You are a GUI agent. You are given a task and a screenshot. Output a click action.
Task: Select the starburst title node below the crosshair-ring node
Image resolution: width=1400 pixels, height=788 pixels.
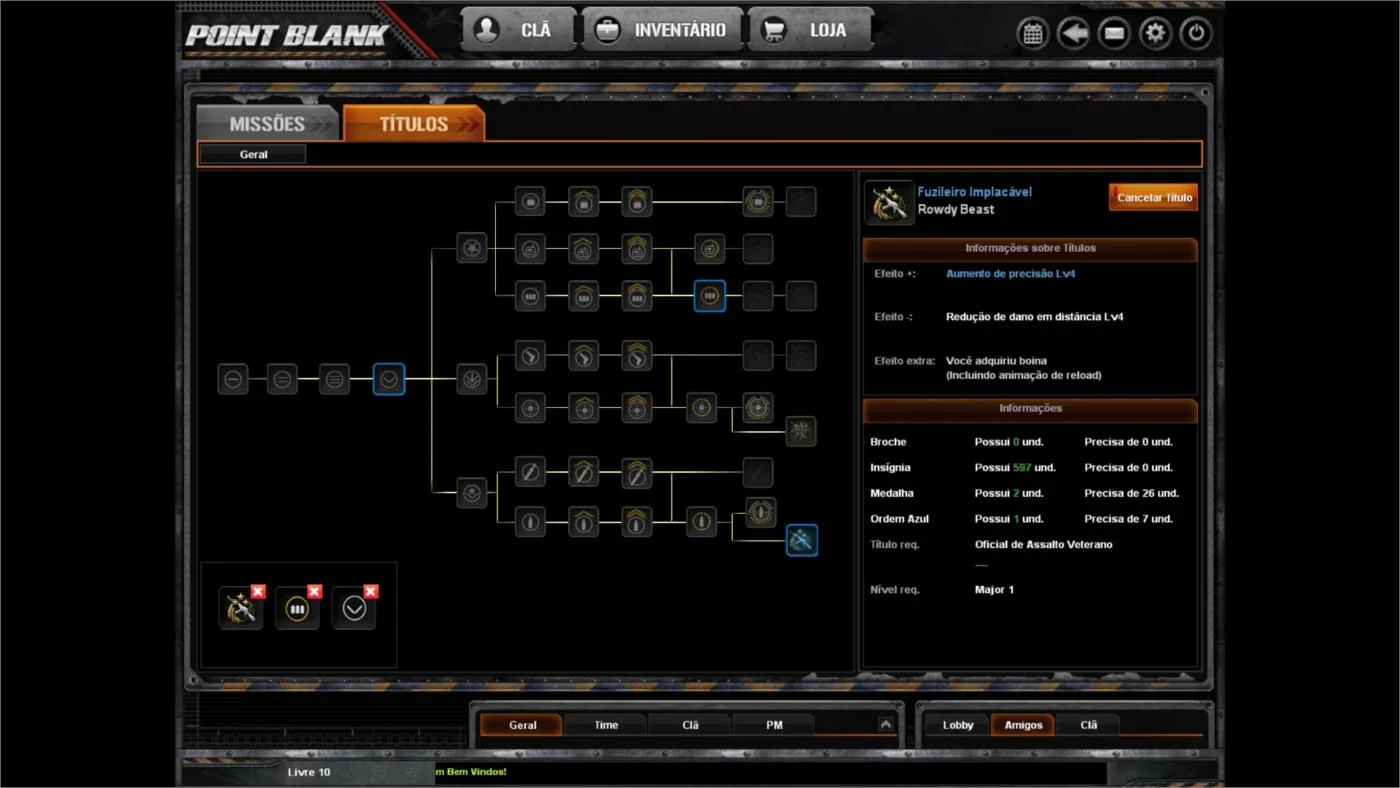(x=801, y=432)
